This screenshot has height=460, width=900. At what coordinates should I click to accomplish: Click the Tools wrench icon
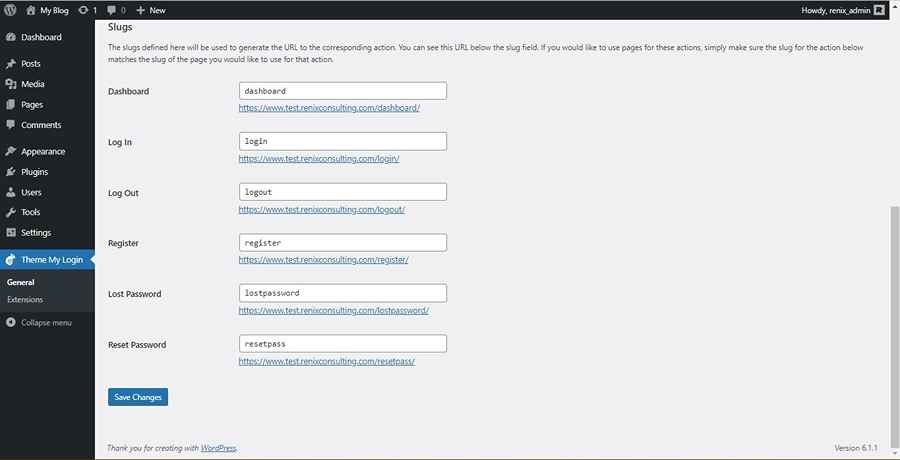tap(10, 212)
